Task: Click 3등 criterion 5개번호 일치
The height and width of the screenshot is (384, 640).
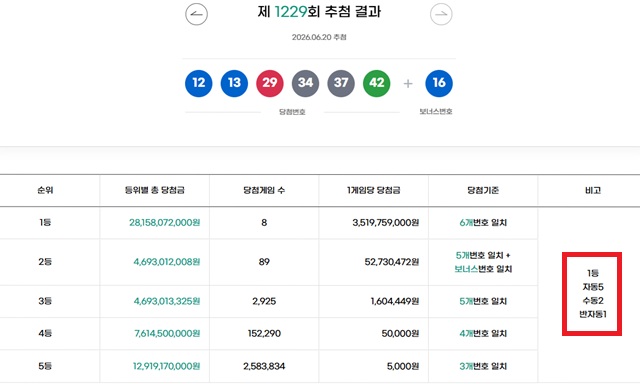Action: click(x=483, y=301)
